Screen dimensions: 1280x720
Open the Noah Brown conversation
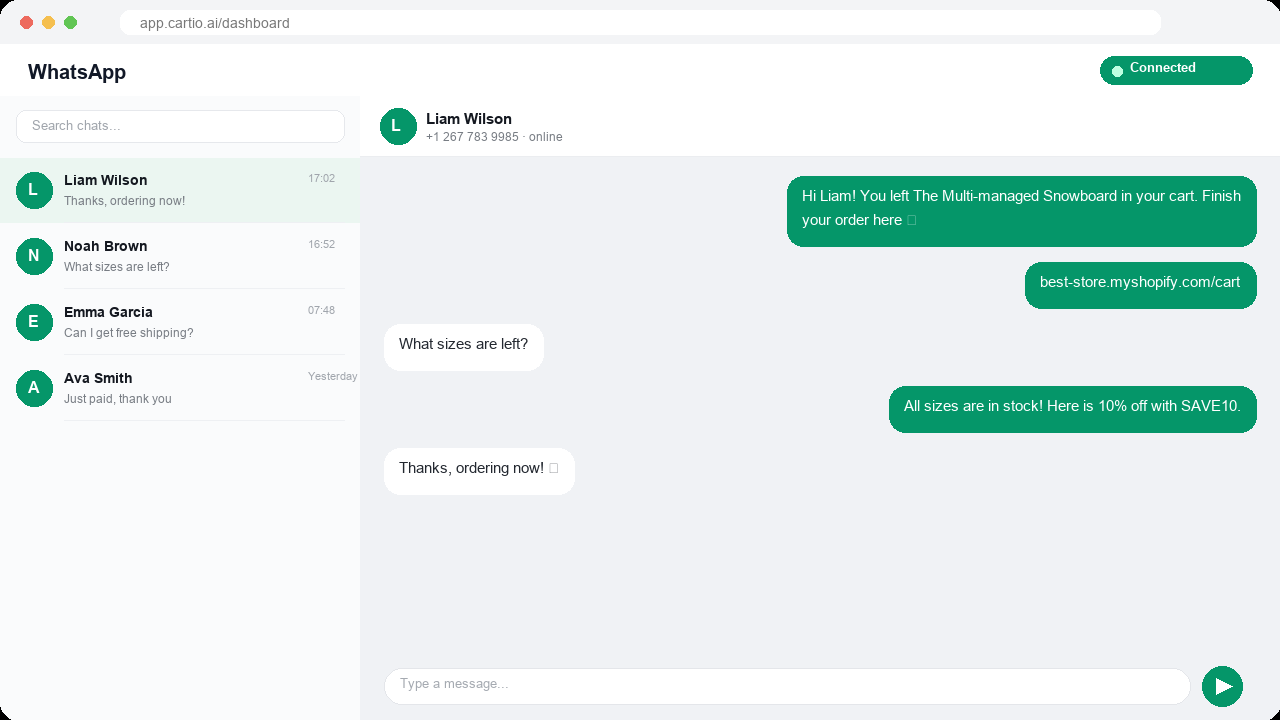[180, 256]
